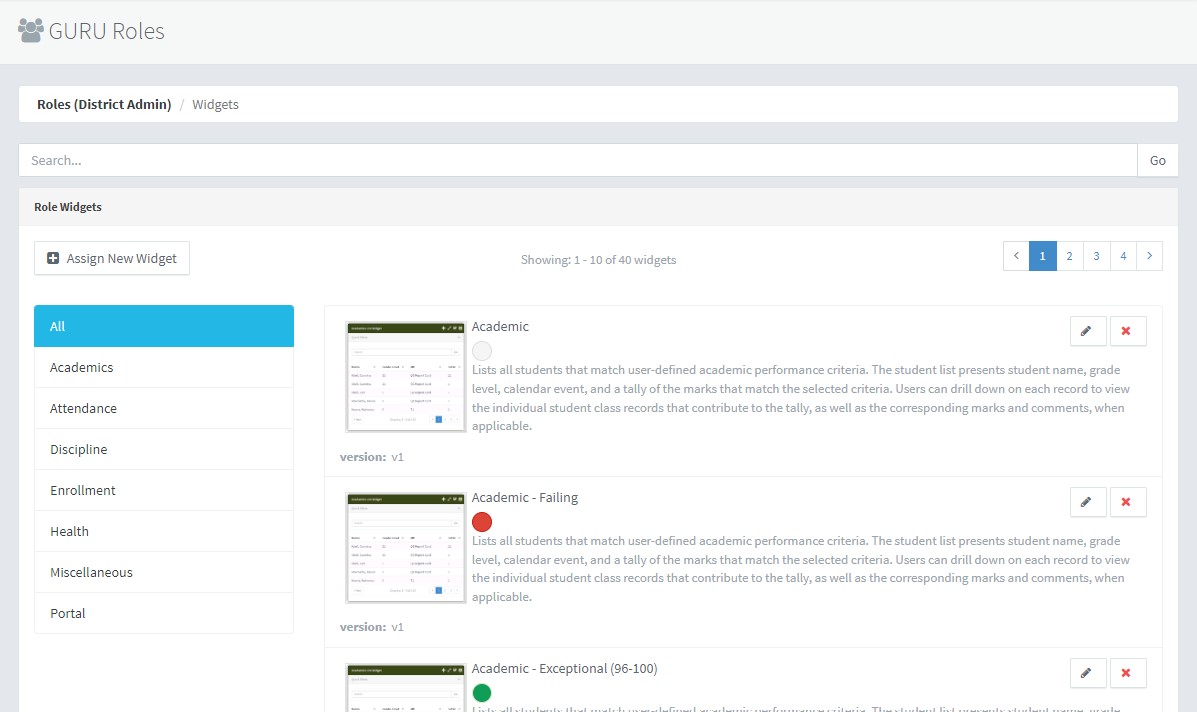This screenshot has height=712, width=1197.
Task: Click the Widgets breadcrumb
Action: tap(215, 105)
